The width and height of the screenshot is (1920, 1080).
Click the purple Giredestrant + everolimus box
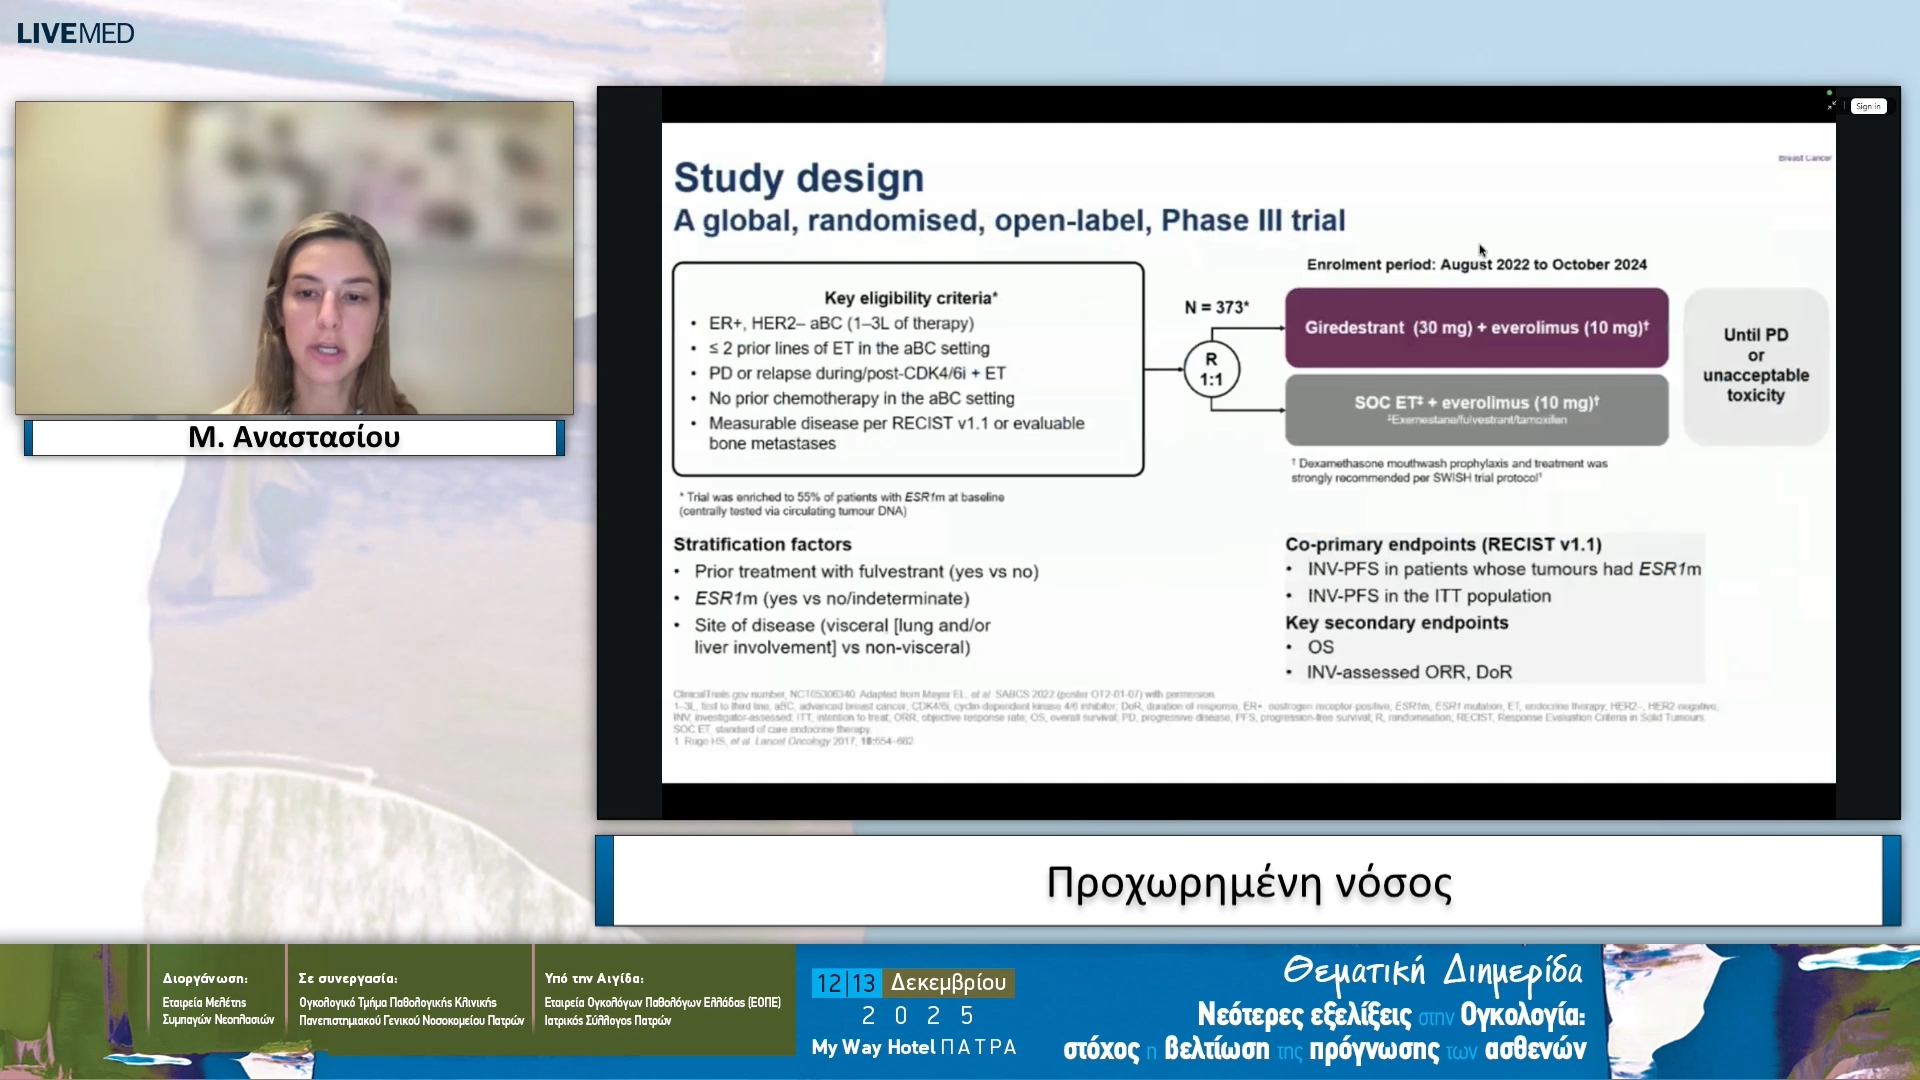pyautogui.click(x=1476, y=328)
